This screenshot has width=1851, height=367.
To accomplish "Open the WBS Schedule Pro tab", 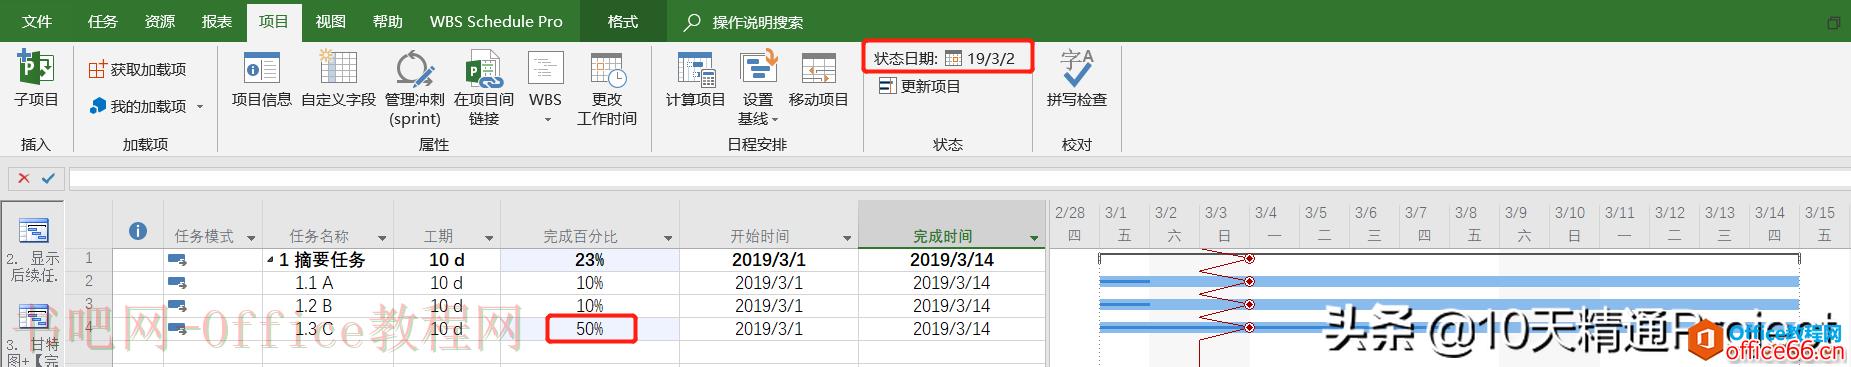I will pyautogui.click(x=496, y=21).
